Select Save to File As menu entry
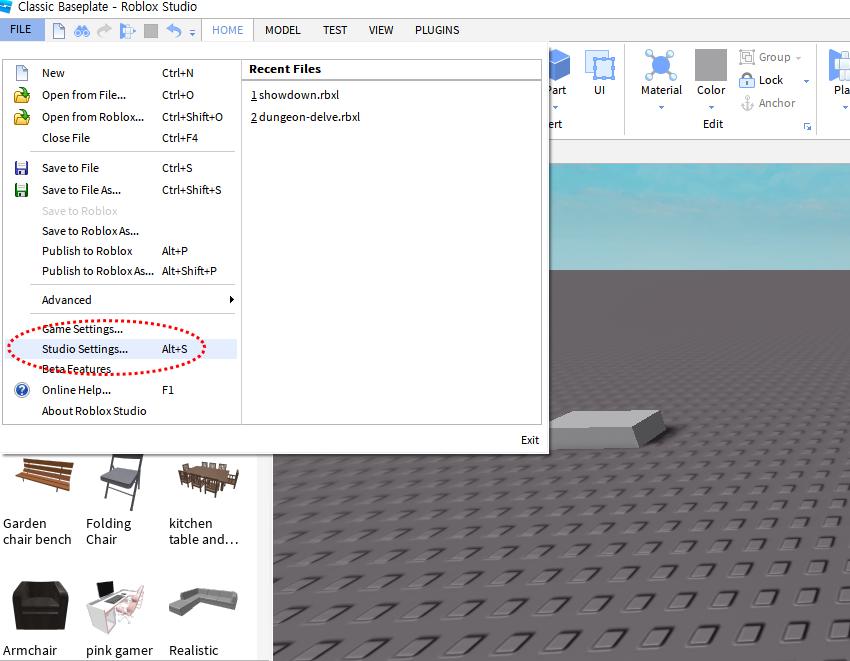This screenshot has width=850, height=661. (x=121, y=190)
